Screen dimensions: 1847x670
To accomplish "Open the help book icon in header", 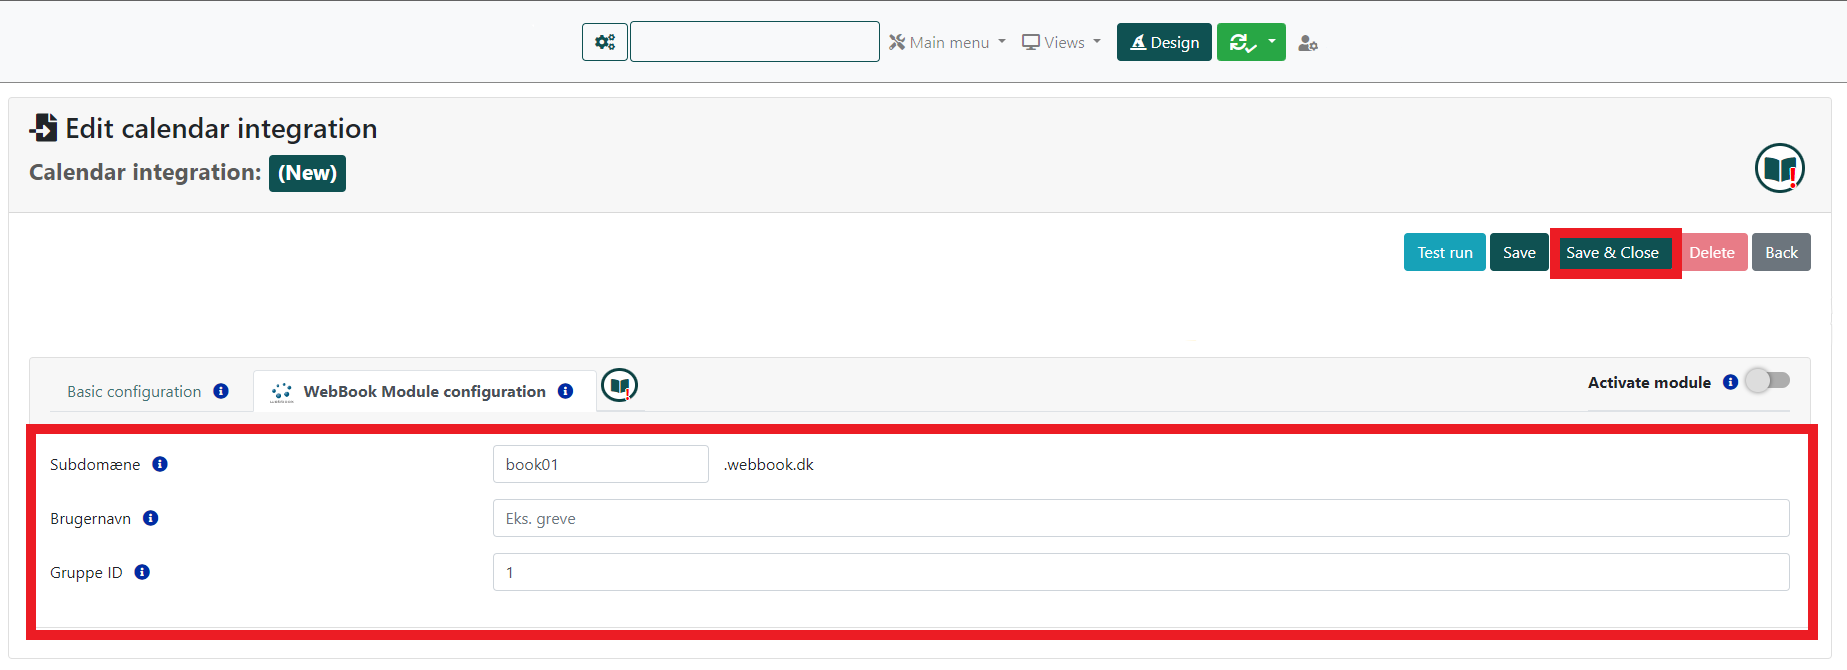I will click(1780, 168).
